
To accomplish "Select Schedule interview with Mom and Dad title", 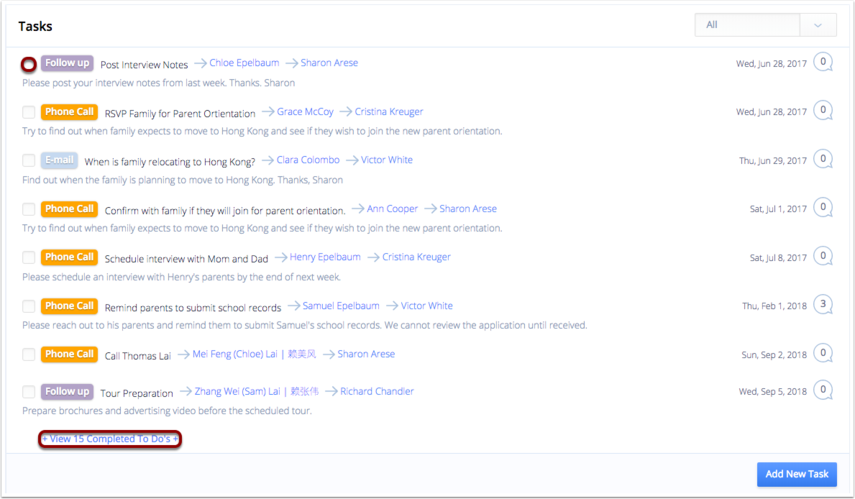I will (x=186, y=259).
